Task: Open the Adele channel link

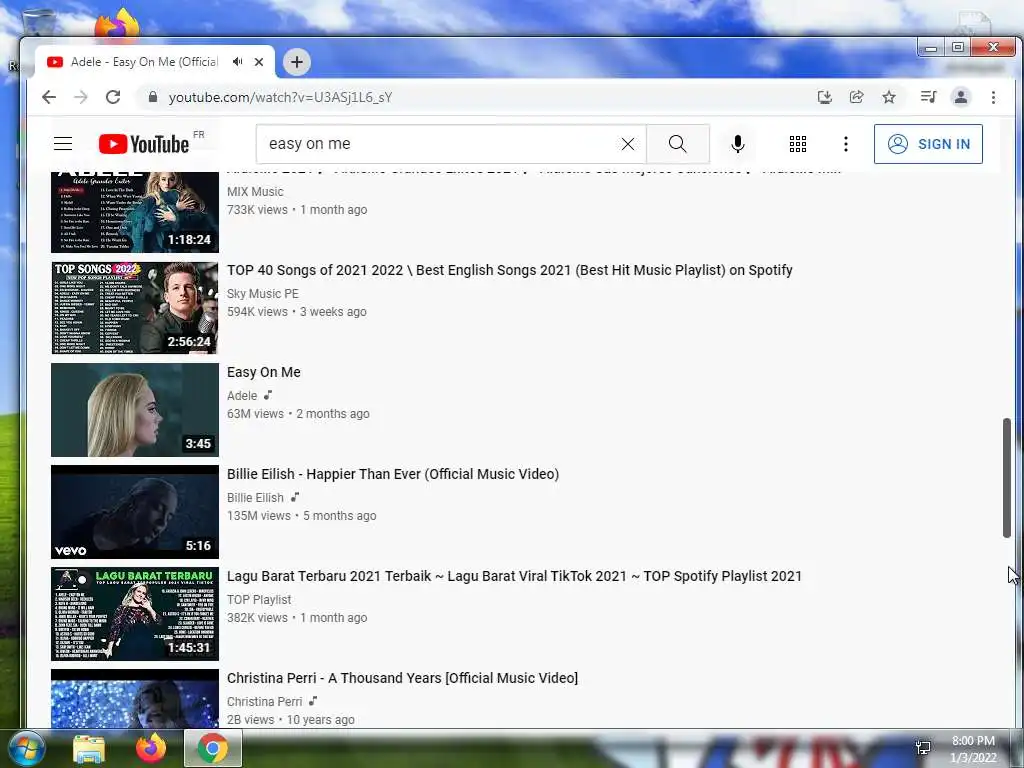Action: click(242, 395)
